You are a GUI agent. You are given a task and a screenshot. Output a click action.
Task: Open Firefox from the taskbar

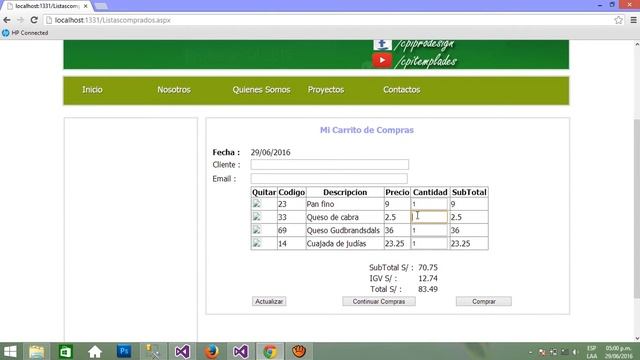click(211, 351)
